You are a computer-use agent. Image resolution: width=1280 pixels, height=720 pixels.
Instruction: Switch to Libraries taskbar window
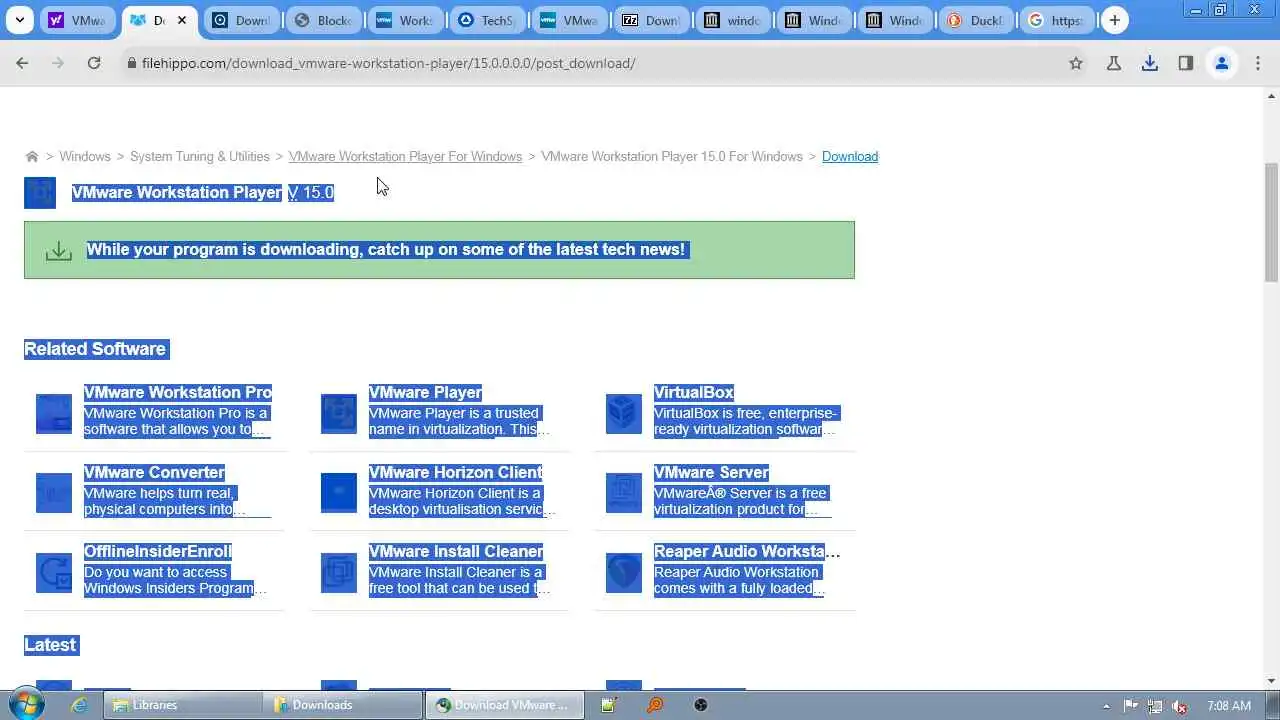point(181,705)
